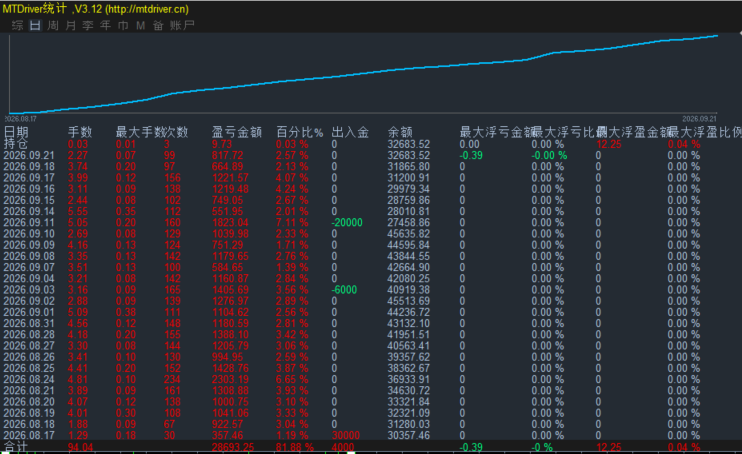Screen dimensions: 742x454
Task: Click the -20000 withdrawal value
Action: [x=347, y=223]
